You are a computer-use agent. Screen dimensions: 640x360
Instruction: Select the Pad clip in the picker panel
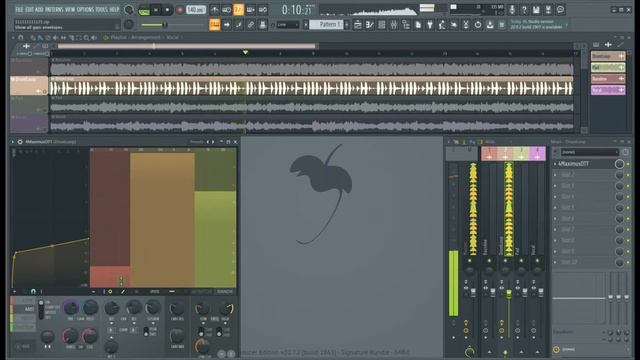[608, 67]
